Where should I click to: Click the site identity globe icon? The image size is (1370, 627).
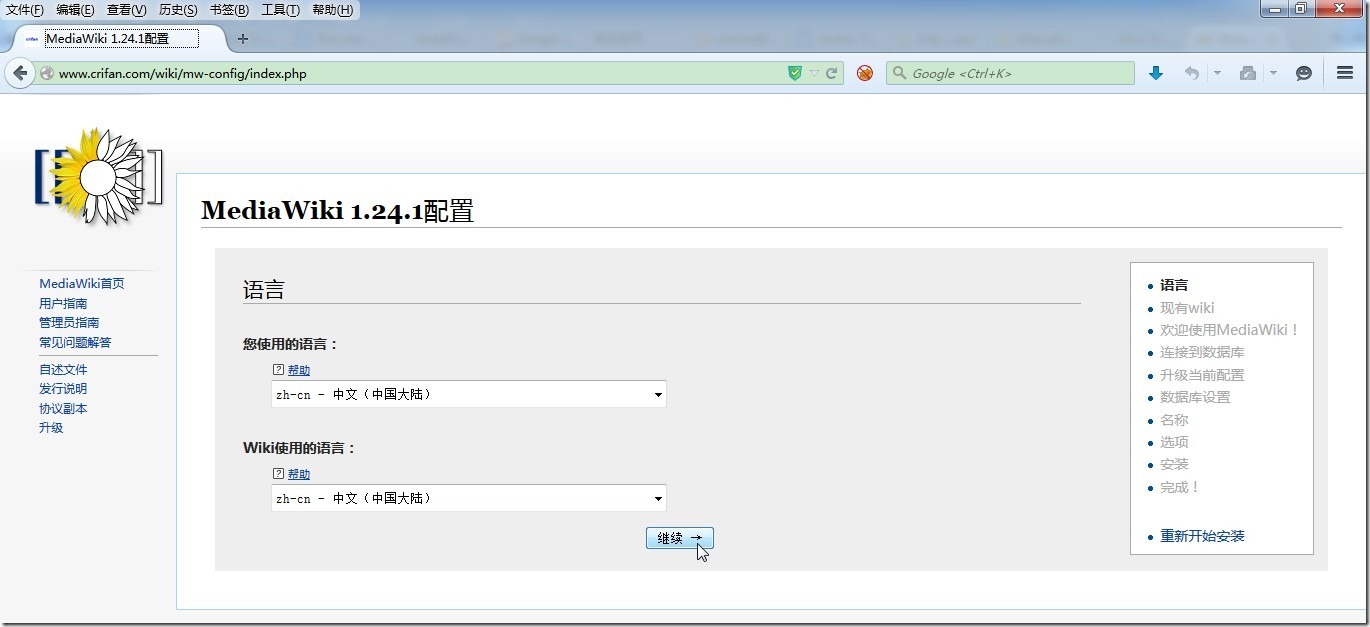coord(46,73)
